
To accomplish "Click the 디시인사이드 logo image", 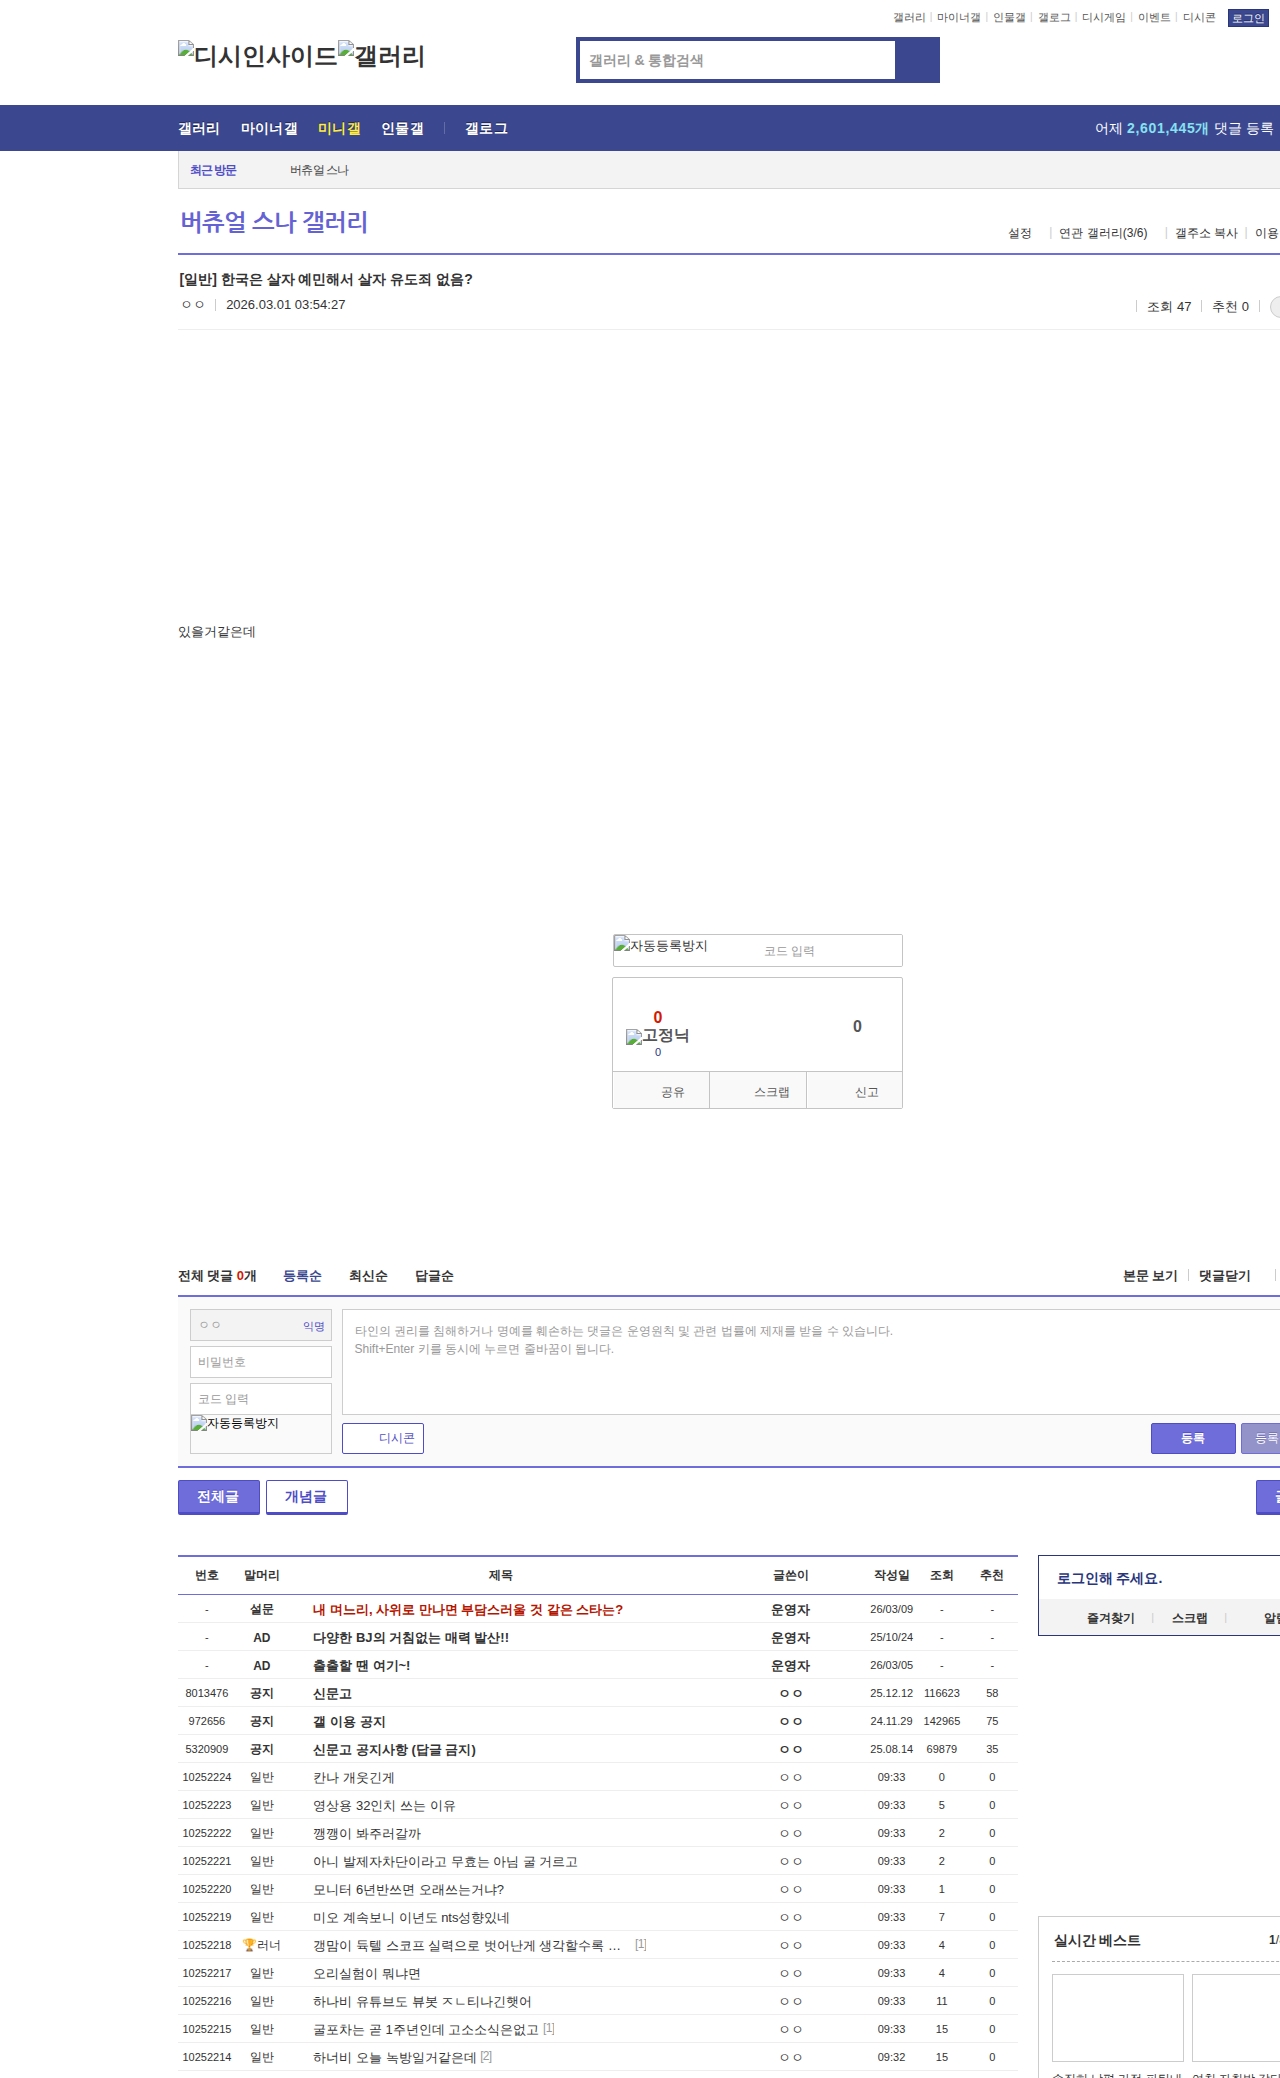I will [x=257, y=56].
